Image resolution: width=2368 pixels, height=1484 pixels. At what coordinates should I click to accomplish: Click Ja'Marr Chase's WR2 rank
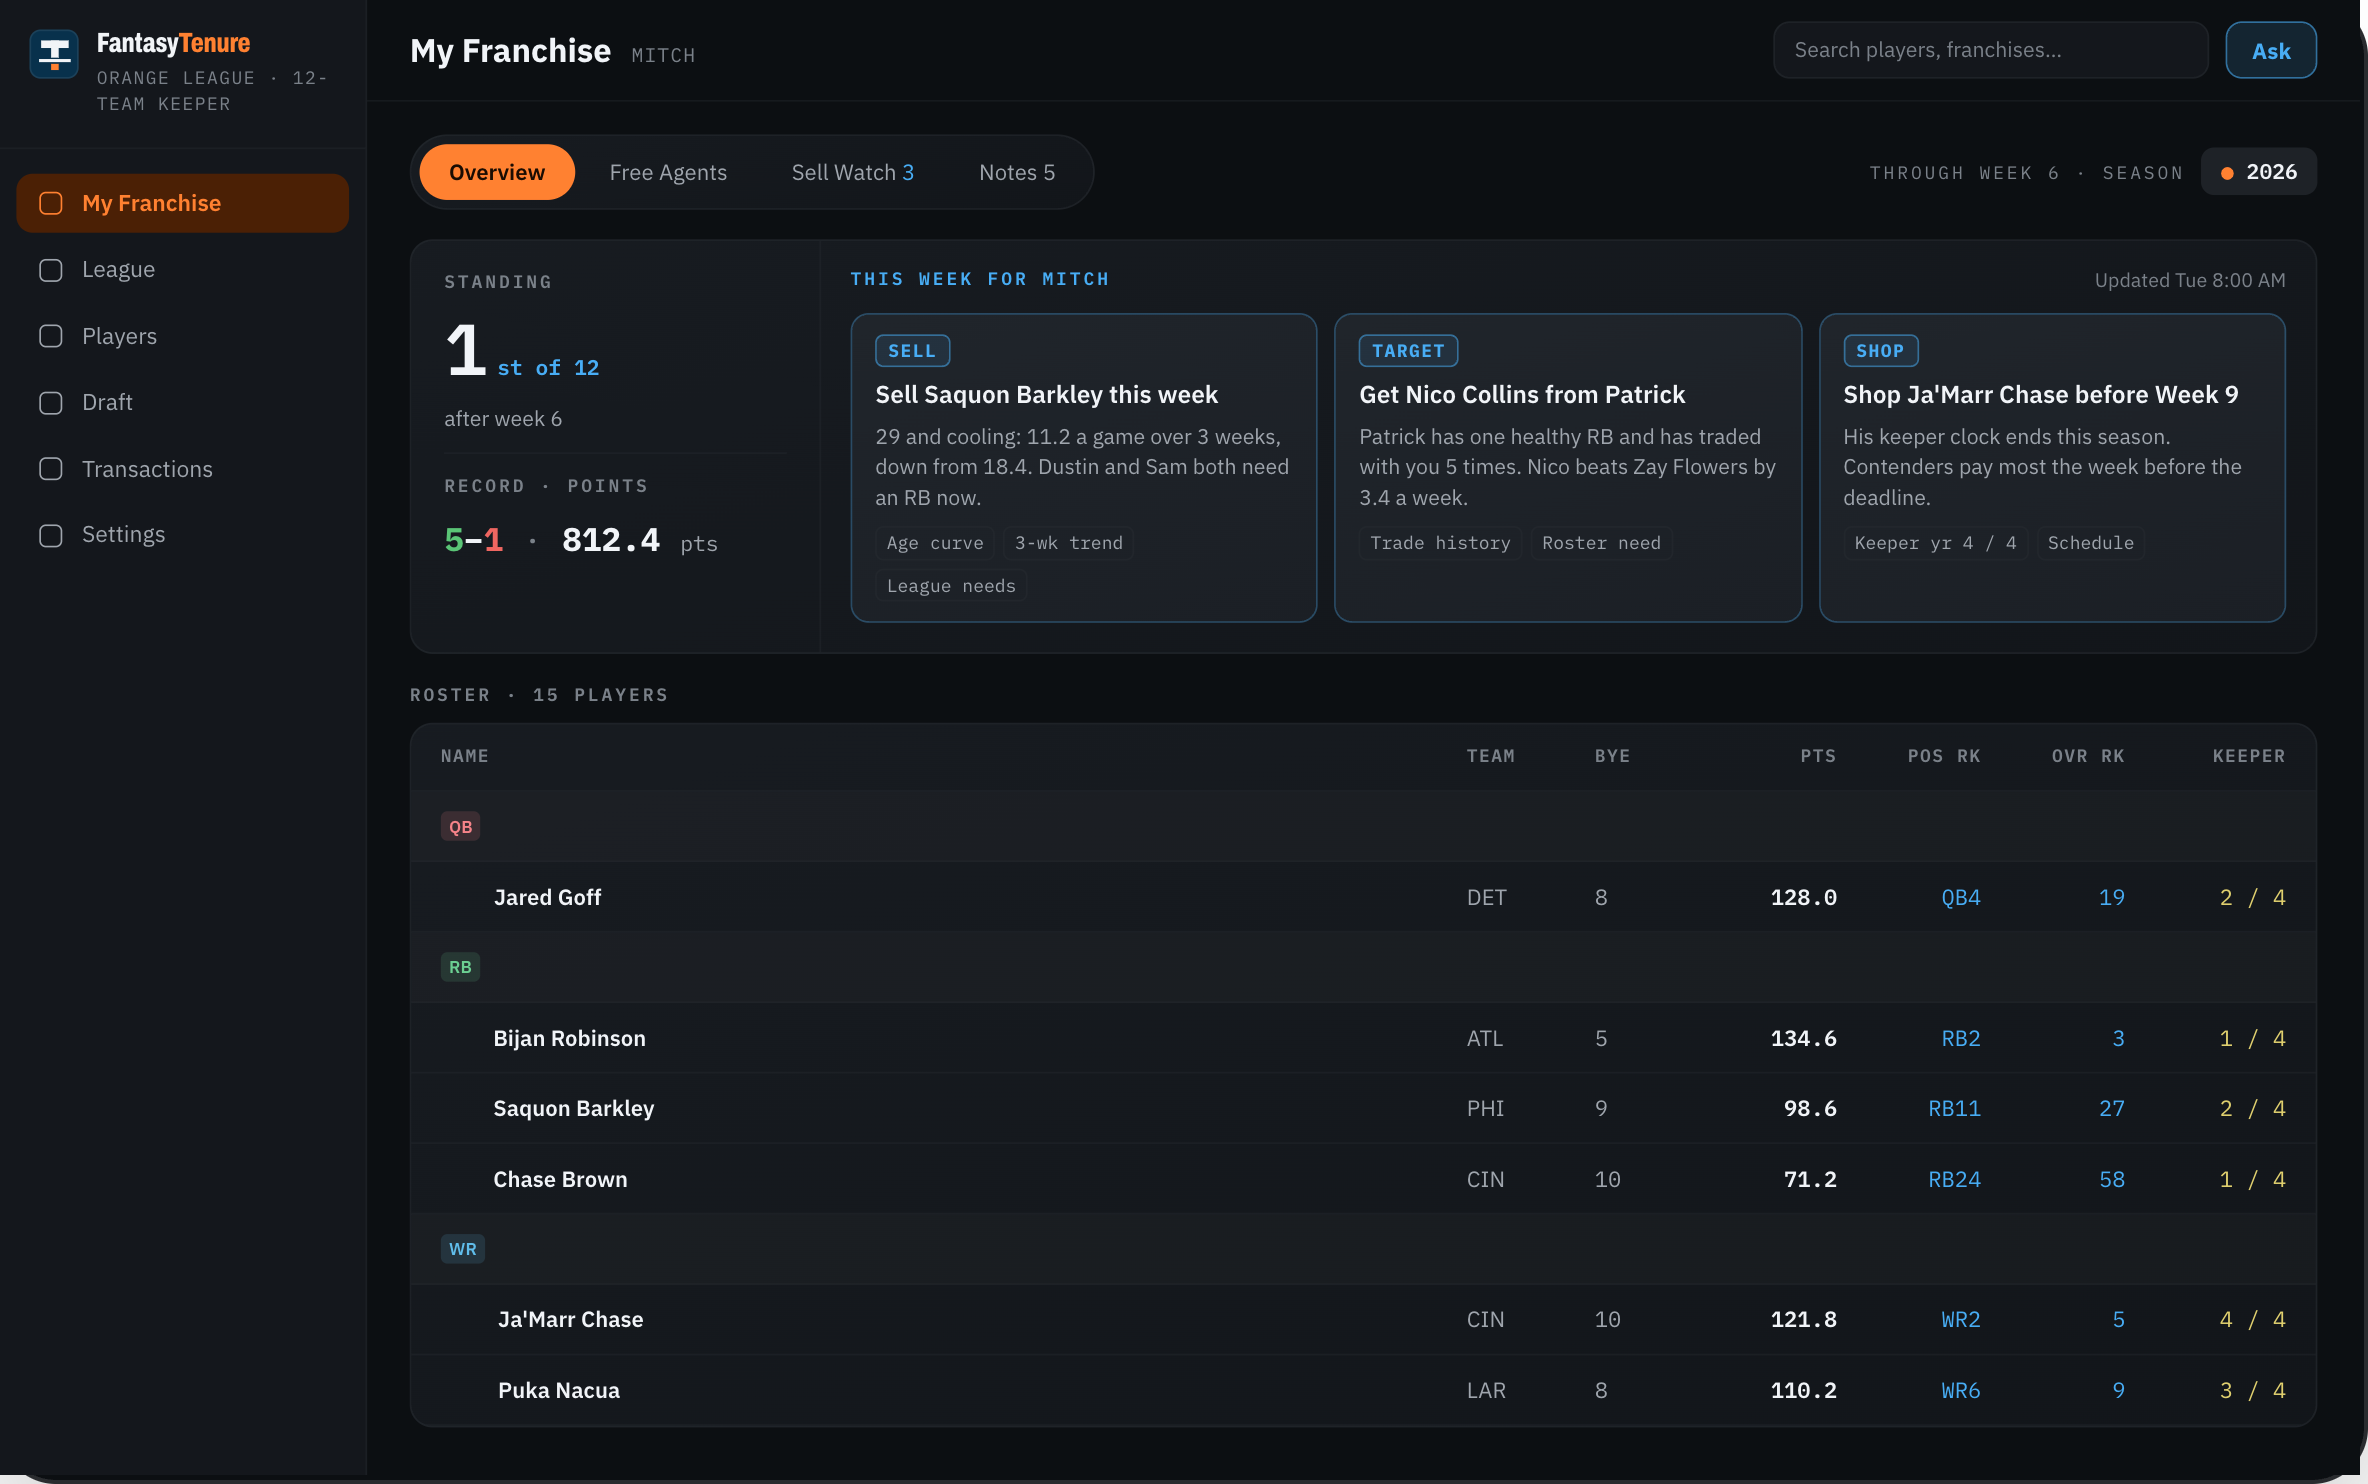click(1960, 1319)
